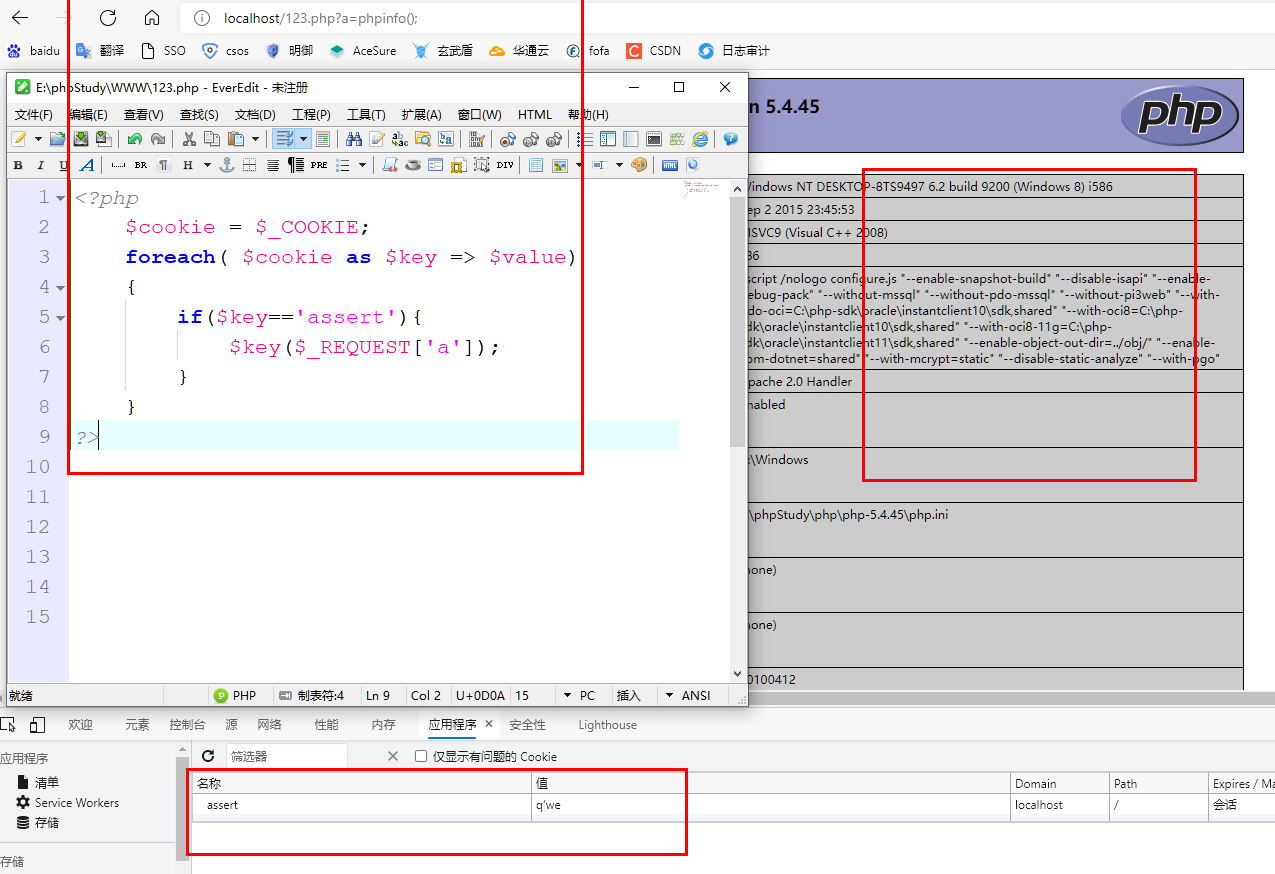Open ANSI encoding dropdown in status bar

click(669, 695)
